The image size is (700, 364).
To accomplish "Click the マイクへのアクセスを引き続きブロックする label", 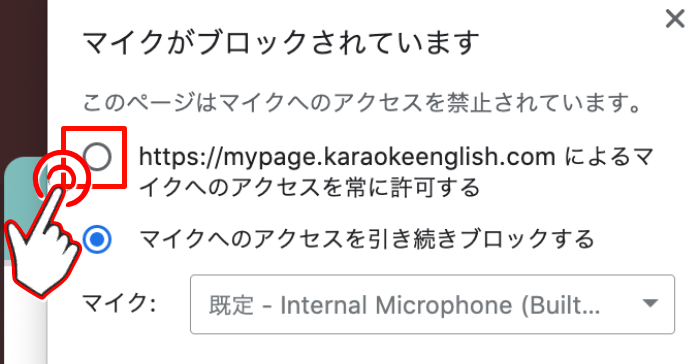I will click(367, 239).
